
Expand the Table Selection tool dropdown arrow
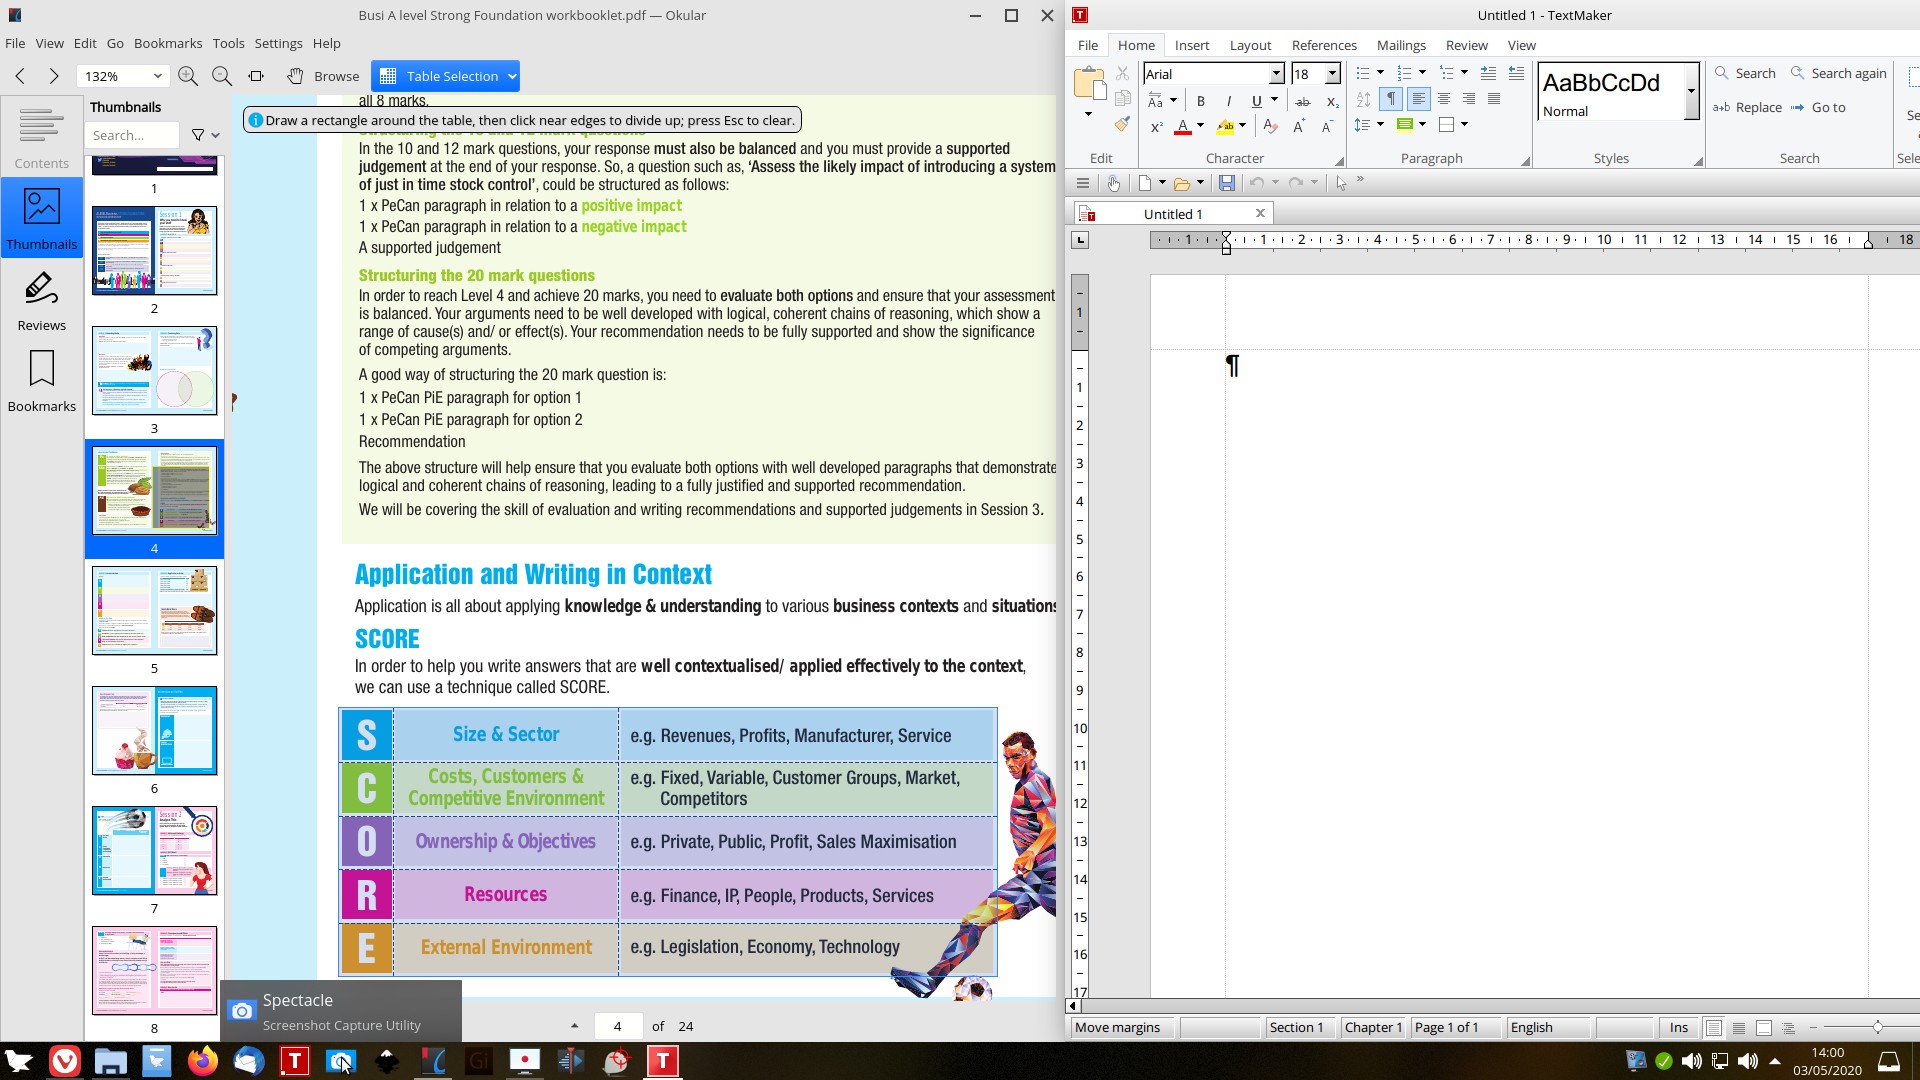pos(512,76)
